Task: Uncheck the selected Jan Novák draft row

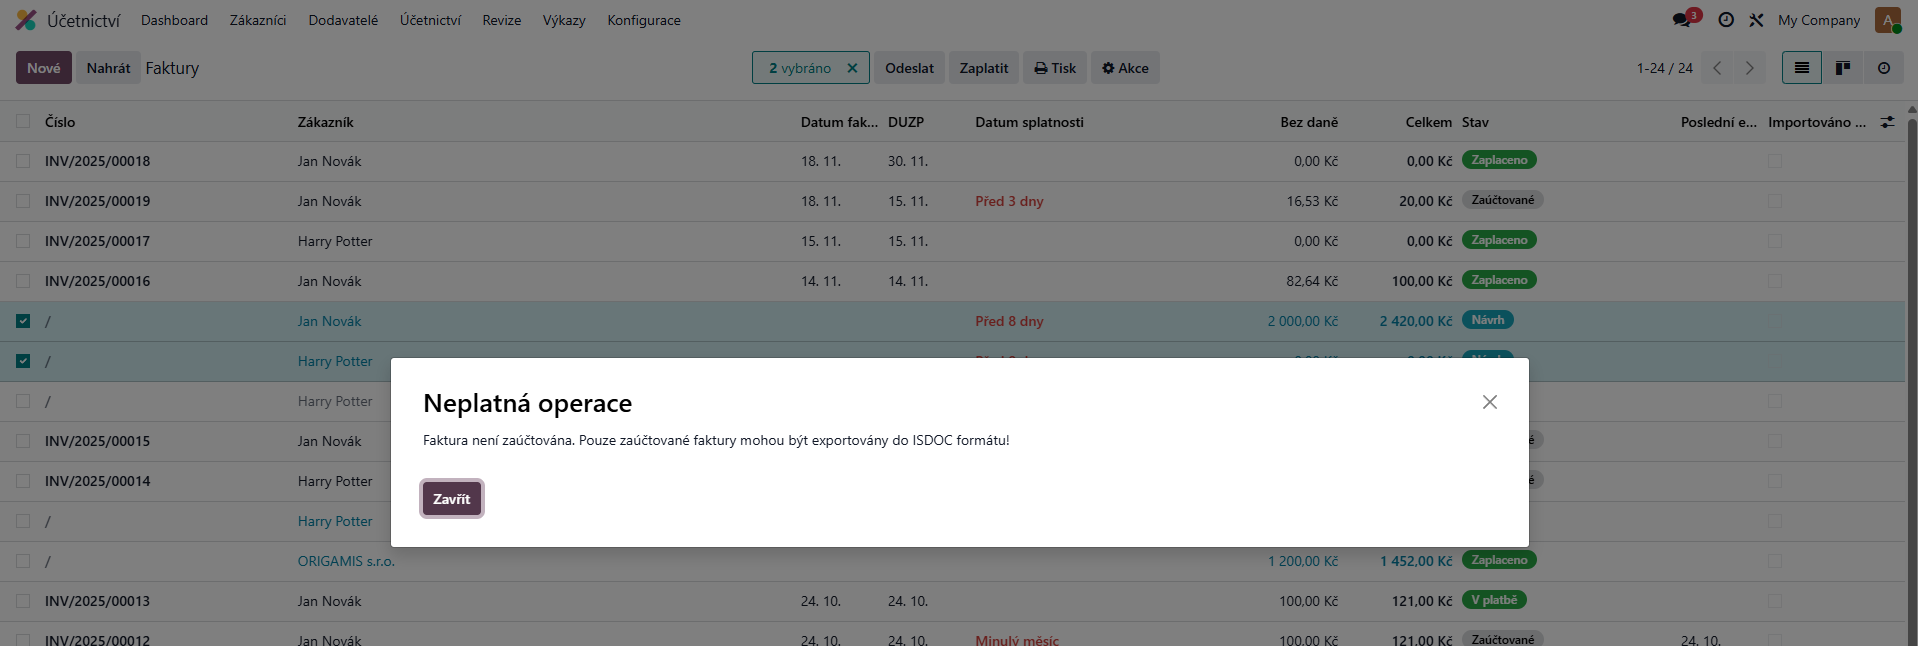Action: tap(23, 321)
